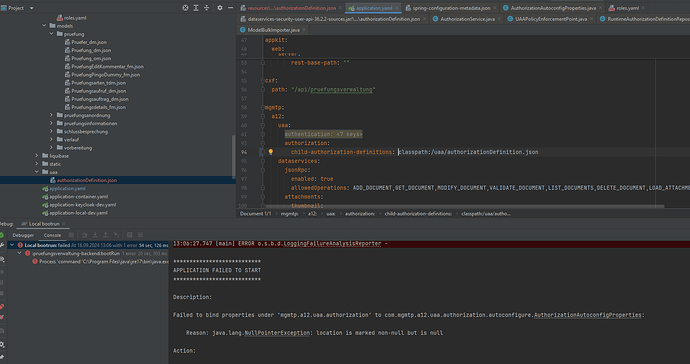690x364 pixels.
Task: Click authorization: breadcrumb
Action: [x=360, y=214]
